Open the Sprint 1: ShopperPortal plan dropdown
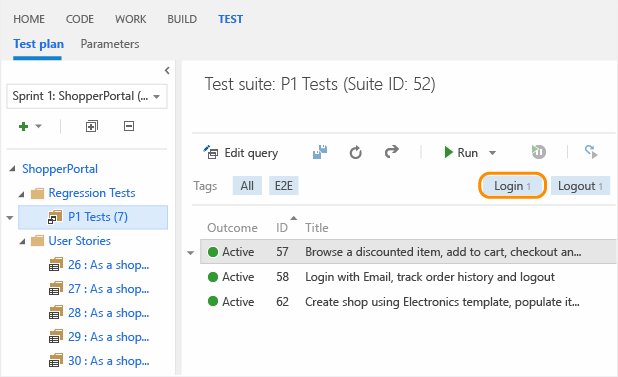The width and height of the screenshot is (618, 377). tap(87, 96)
